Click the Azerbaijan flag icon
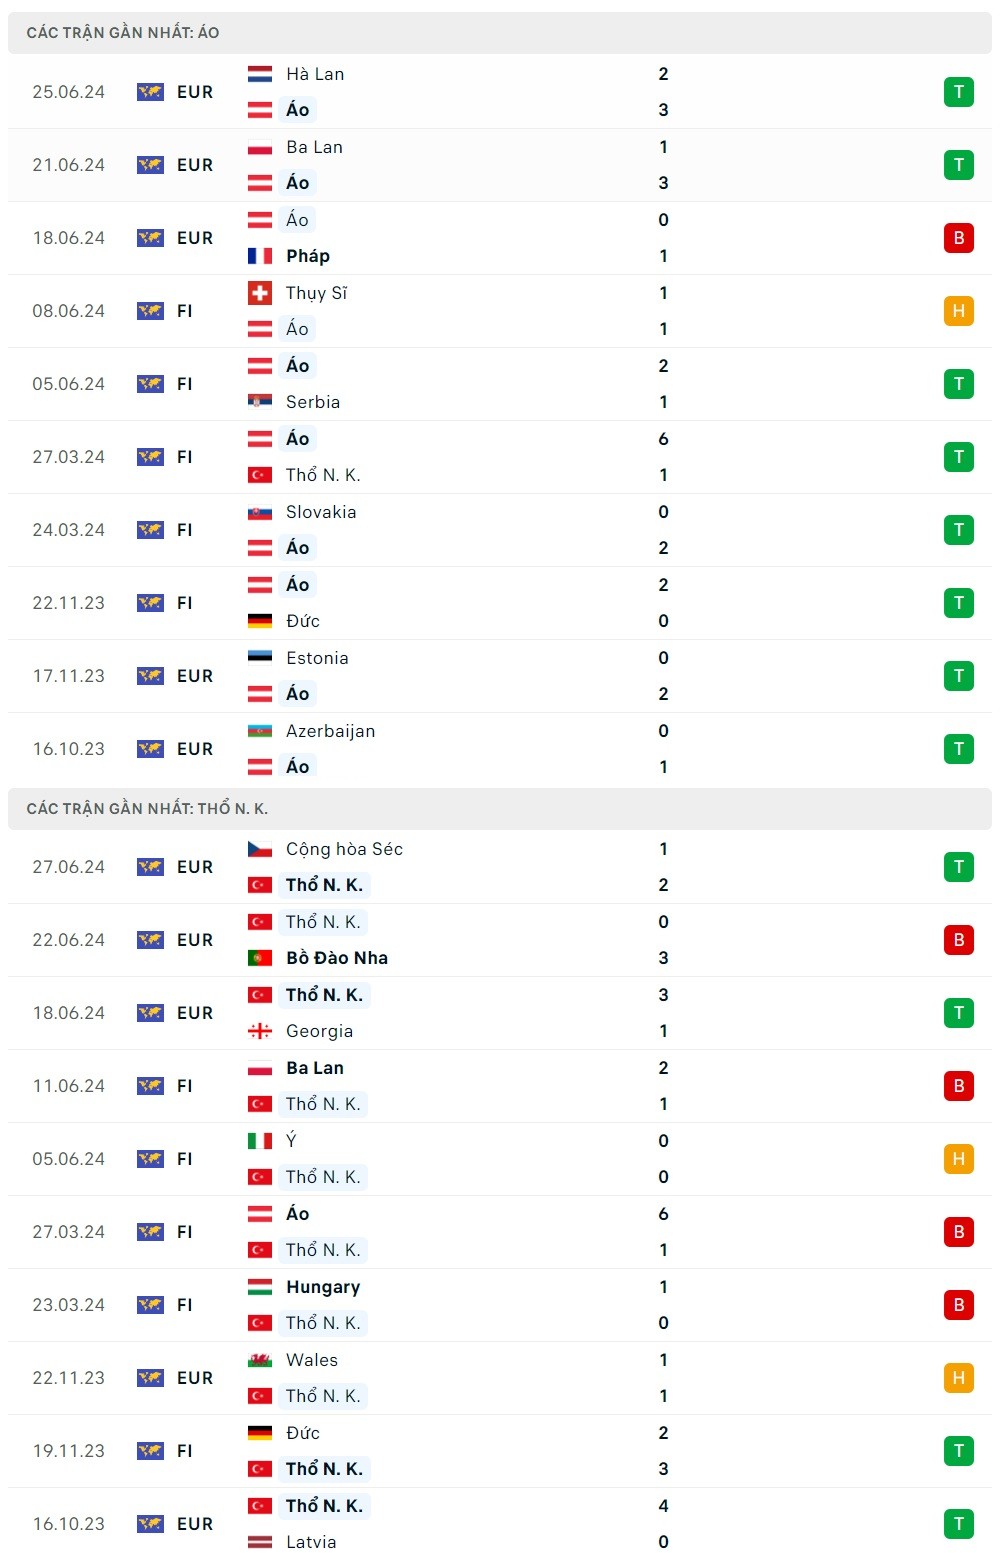Image resolution: width=1006 pixels, height=1553 pixels. point(260,731)
